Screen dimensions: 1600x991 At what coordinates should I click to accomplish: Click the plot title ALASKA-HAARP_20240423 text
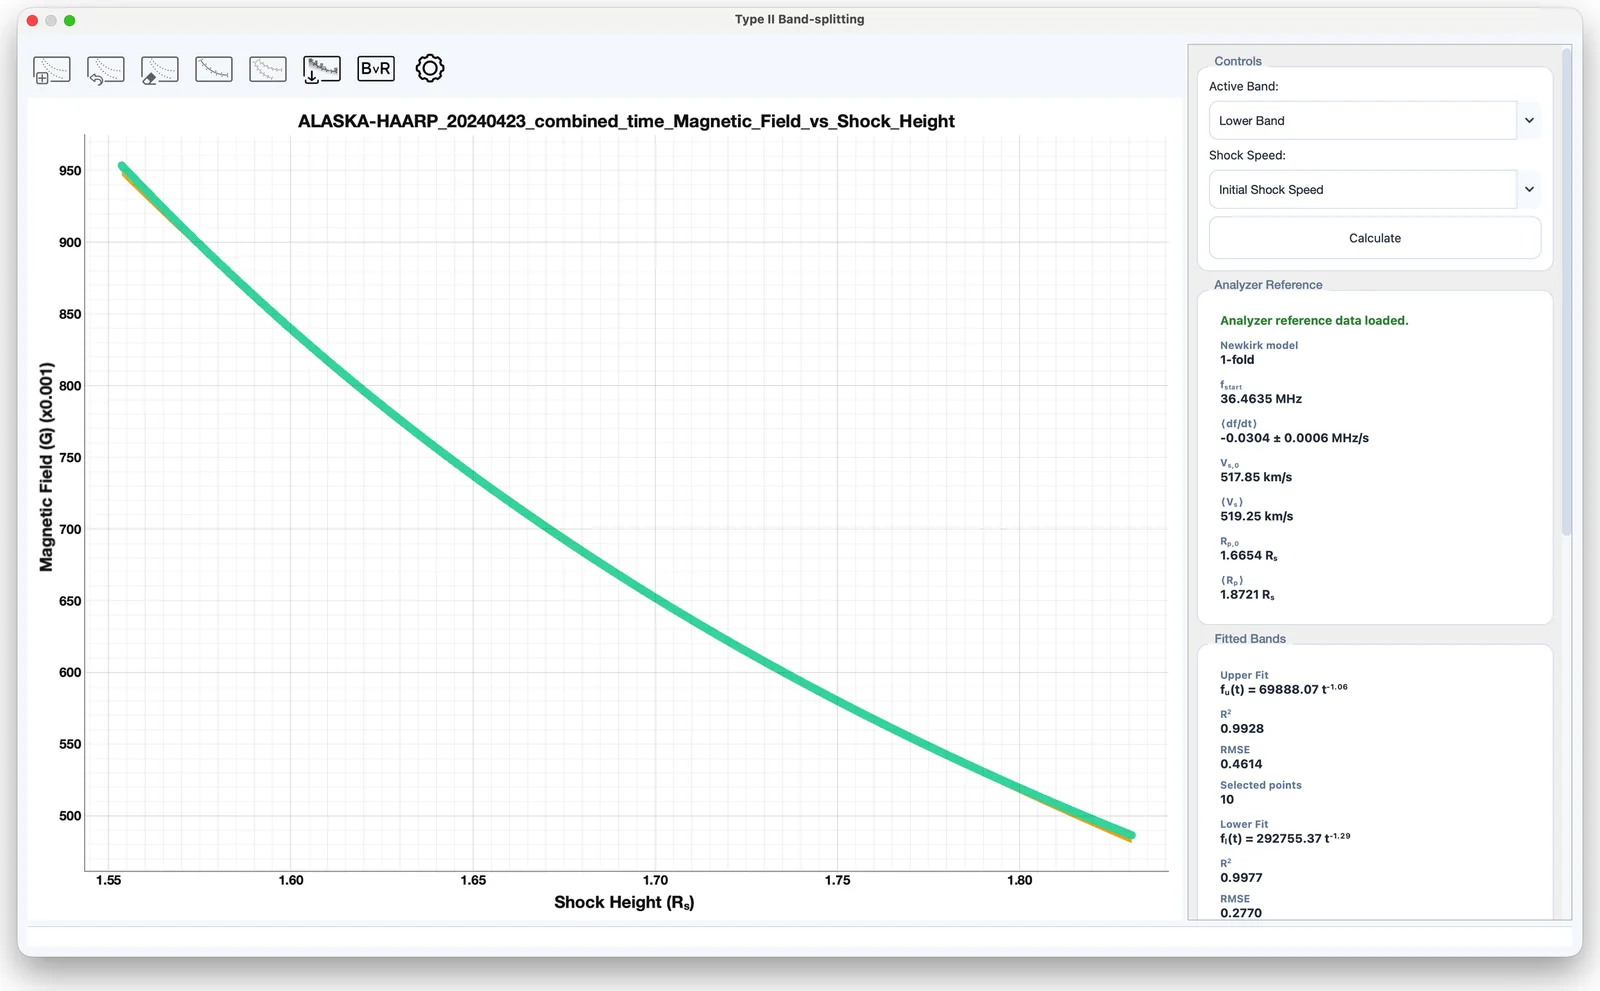pyautogui.click(x=626, y=121)
